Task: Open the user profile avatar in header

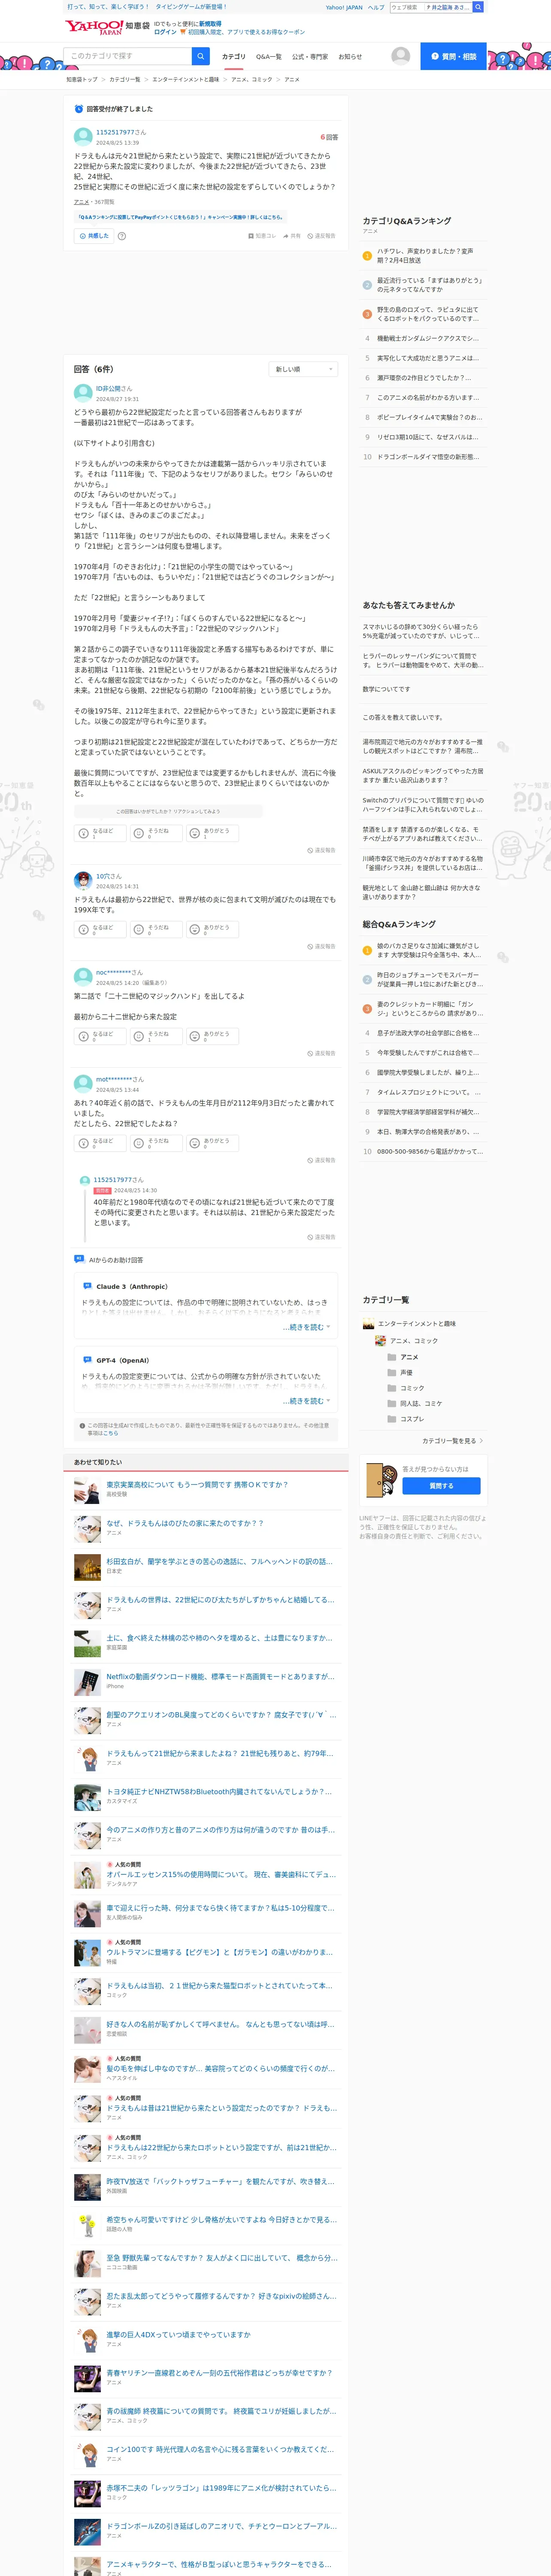Action: [x=400, y=56]
